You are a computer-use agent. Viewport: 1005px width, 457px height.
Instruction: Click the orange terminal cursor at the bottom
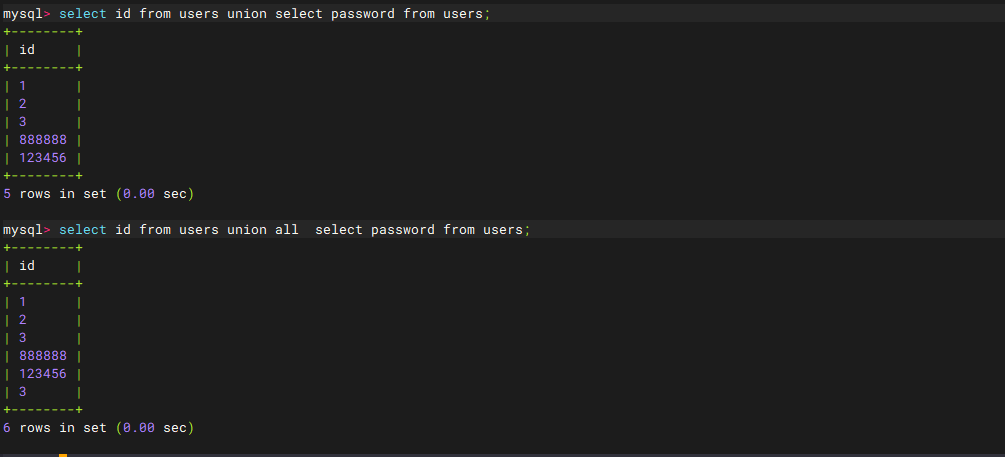(x=63, y=455)
